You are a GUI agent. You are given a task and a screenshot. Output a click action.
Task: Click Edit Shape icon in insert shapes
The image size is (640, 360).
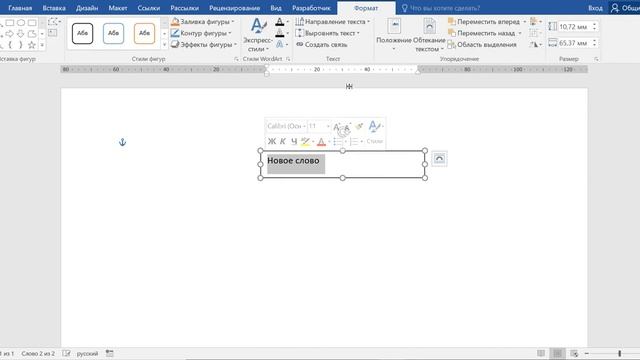pos(53,22)
